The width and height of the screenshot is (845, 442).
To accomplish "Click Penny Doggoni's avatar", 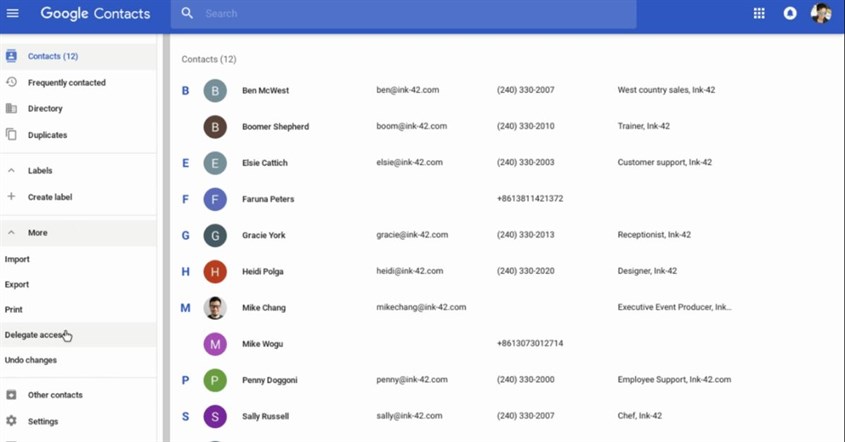I will tap(215, 380).
